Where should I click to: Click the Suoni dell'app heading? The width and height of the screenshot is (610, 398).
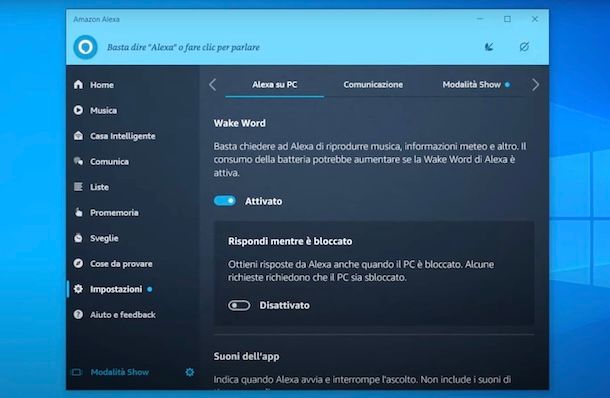(246, 356)
